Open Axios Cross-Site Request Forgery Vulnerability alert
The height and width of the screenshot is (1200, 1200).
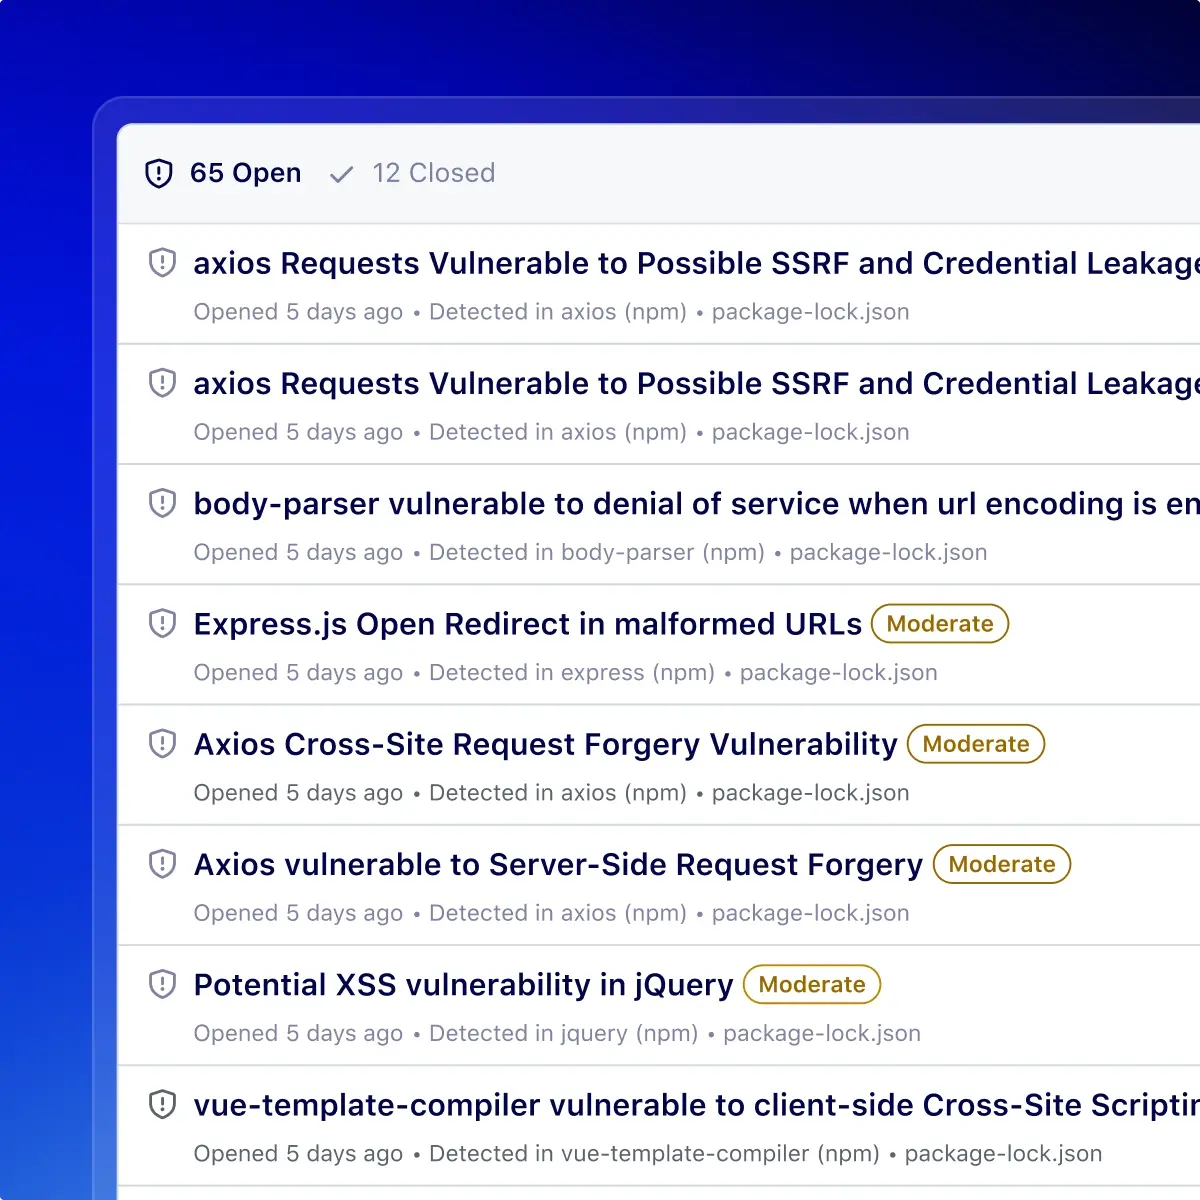(x=545, y=744)
